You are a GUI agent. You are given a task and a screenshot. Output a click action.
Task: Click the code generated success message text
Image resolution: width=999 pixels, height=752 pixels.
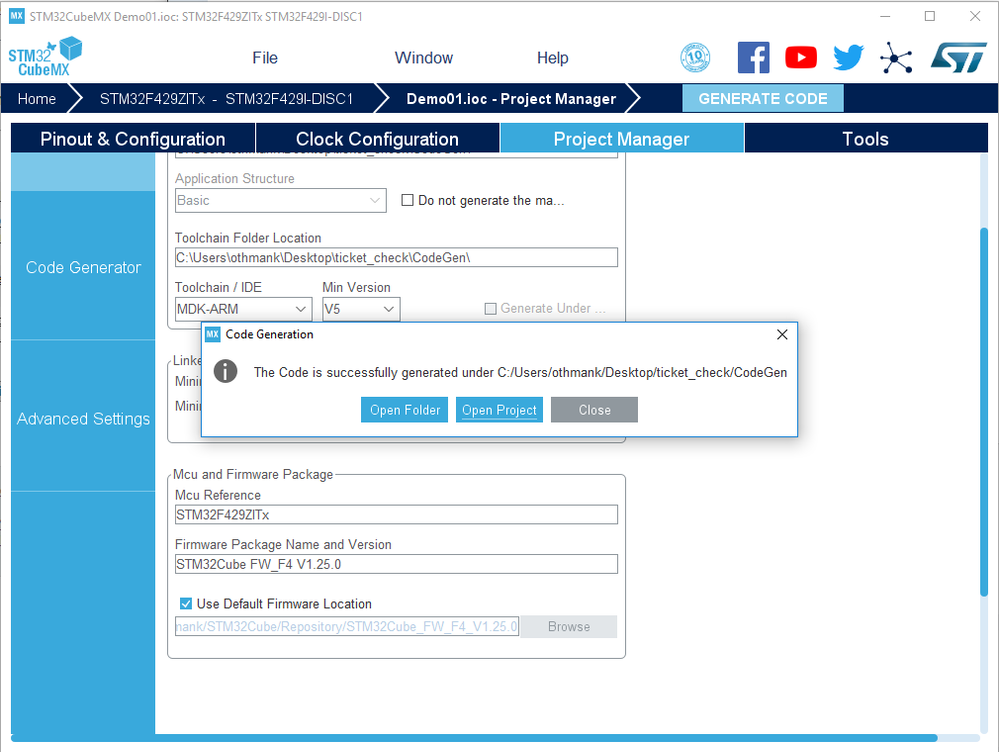[520, 372]
